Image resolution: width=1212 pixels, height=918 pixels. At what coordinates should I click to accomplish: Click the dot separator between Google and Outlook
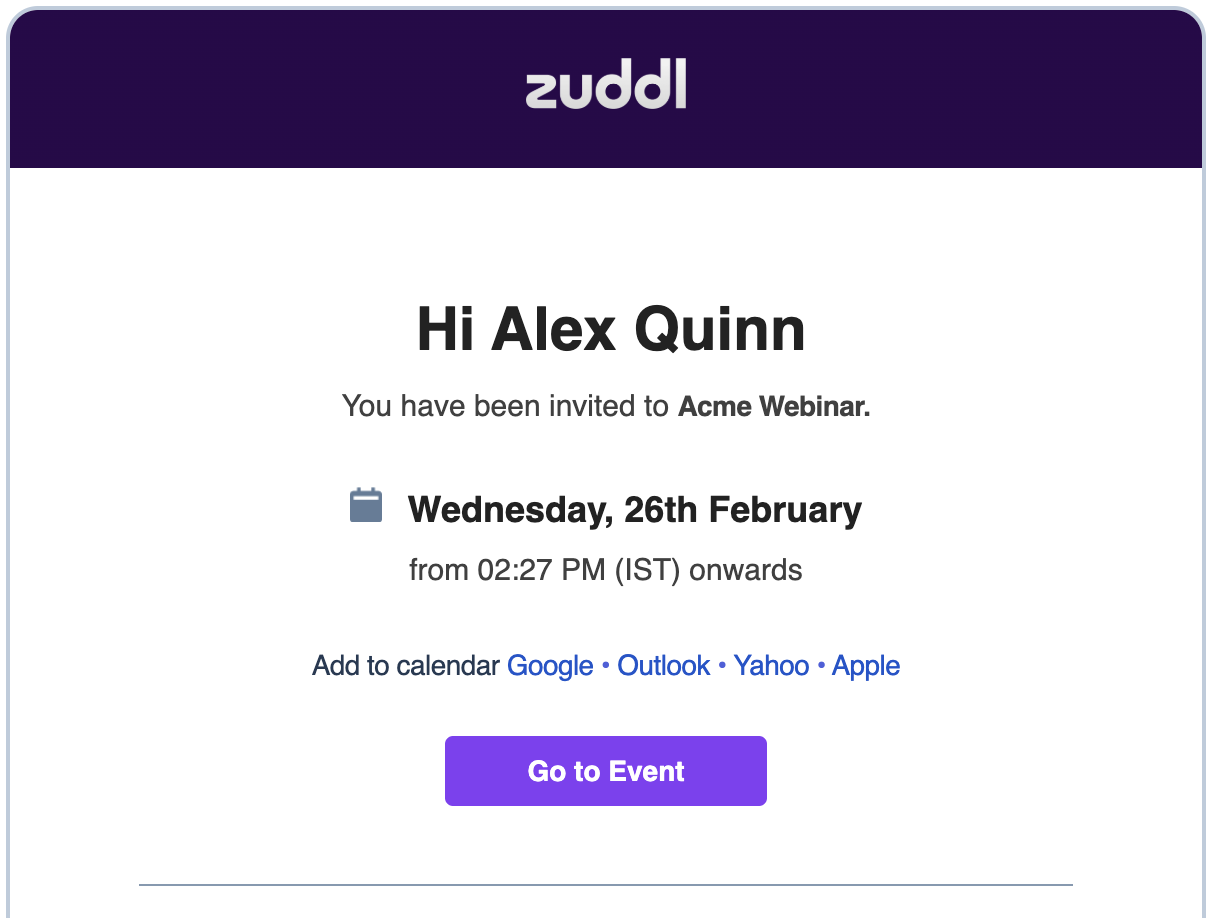(x=606, y=667)
